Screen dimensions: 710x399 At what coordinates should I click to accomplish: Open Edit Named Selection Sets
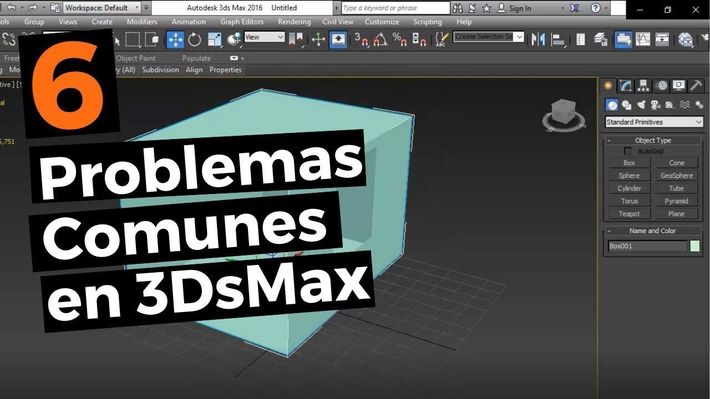(x=441, y=40)
